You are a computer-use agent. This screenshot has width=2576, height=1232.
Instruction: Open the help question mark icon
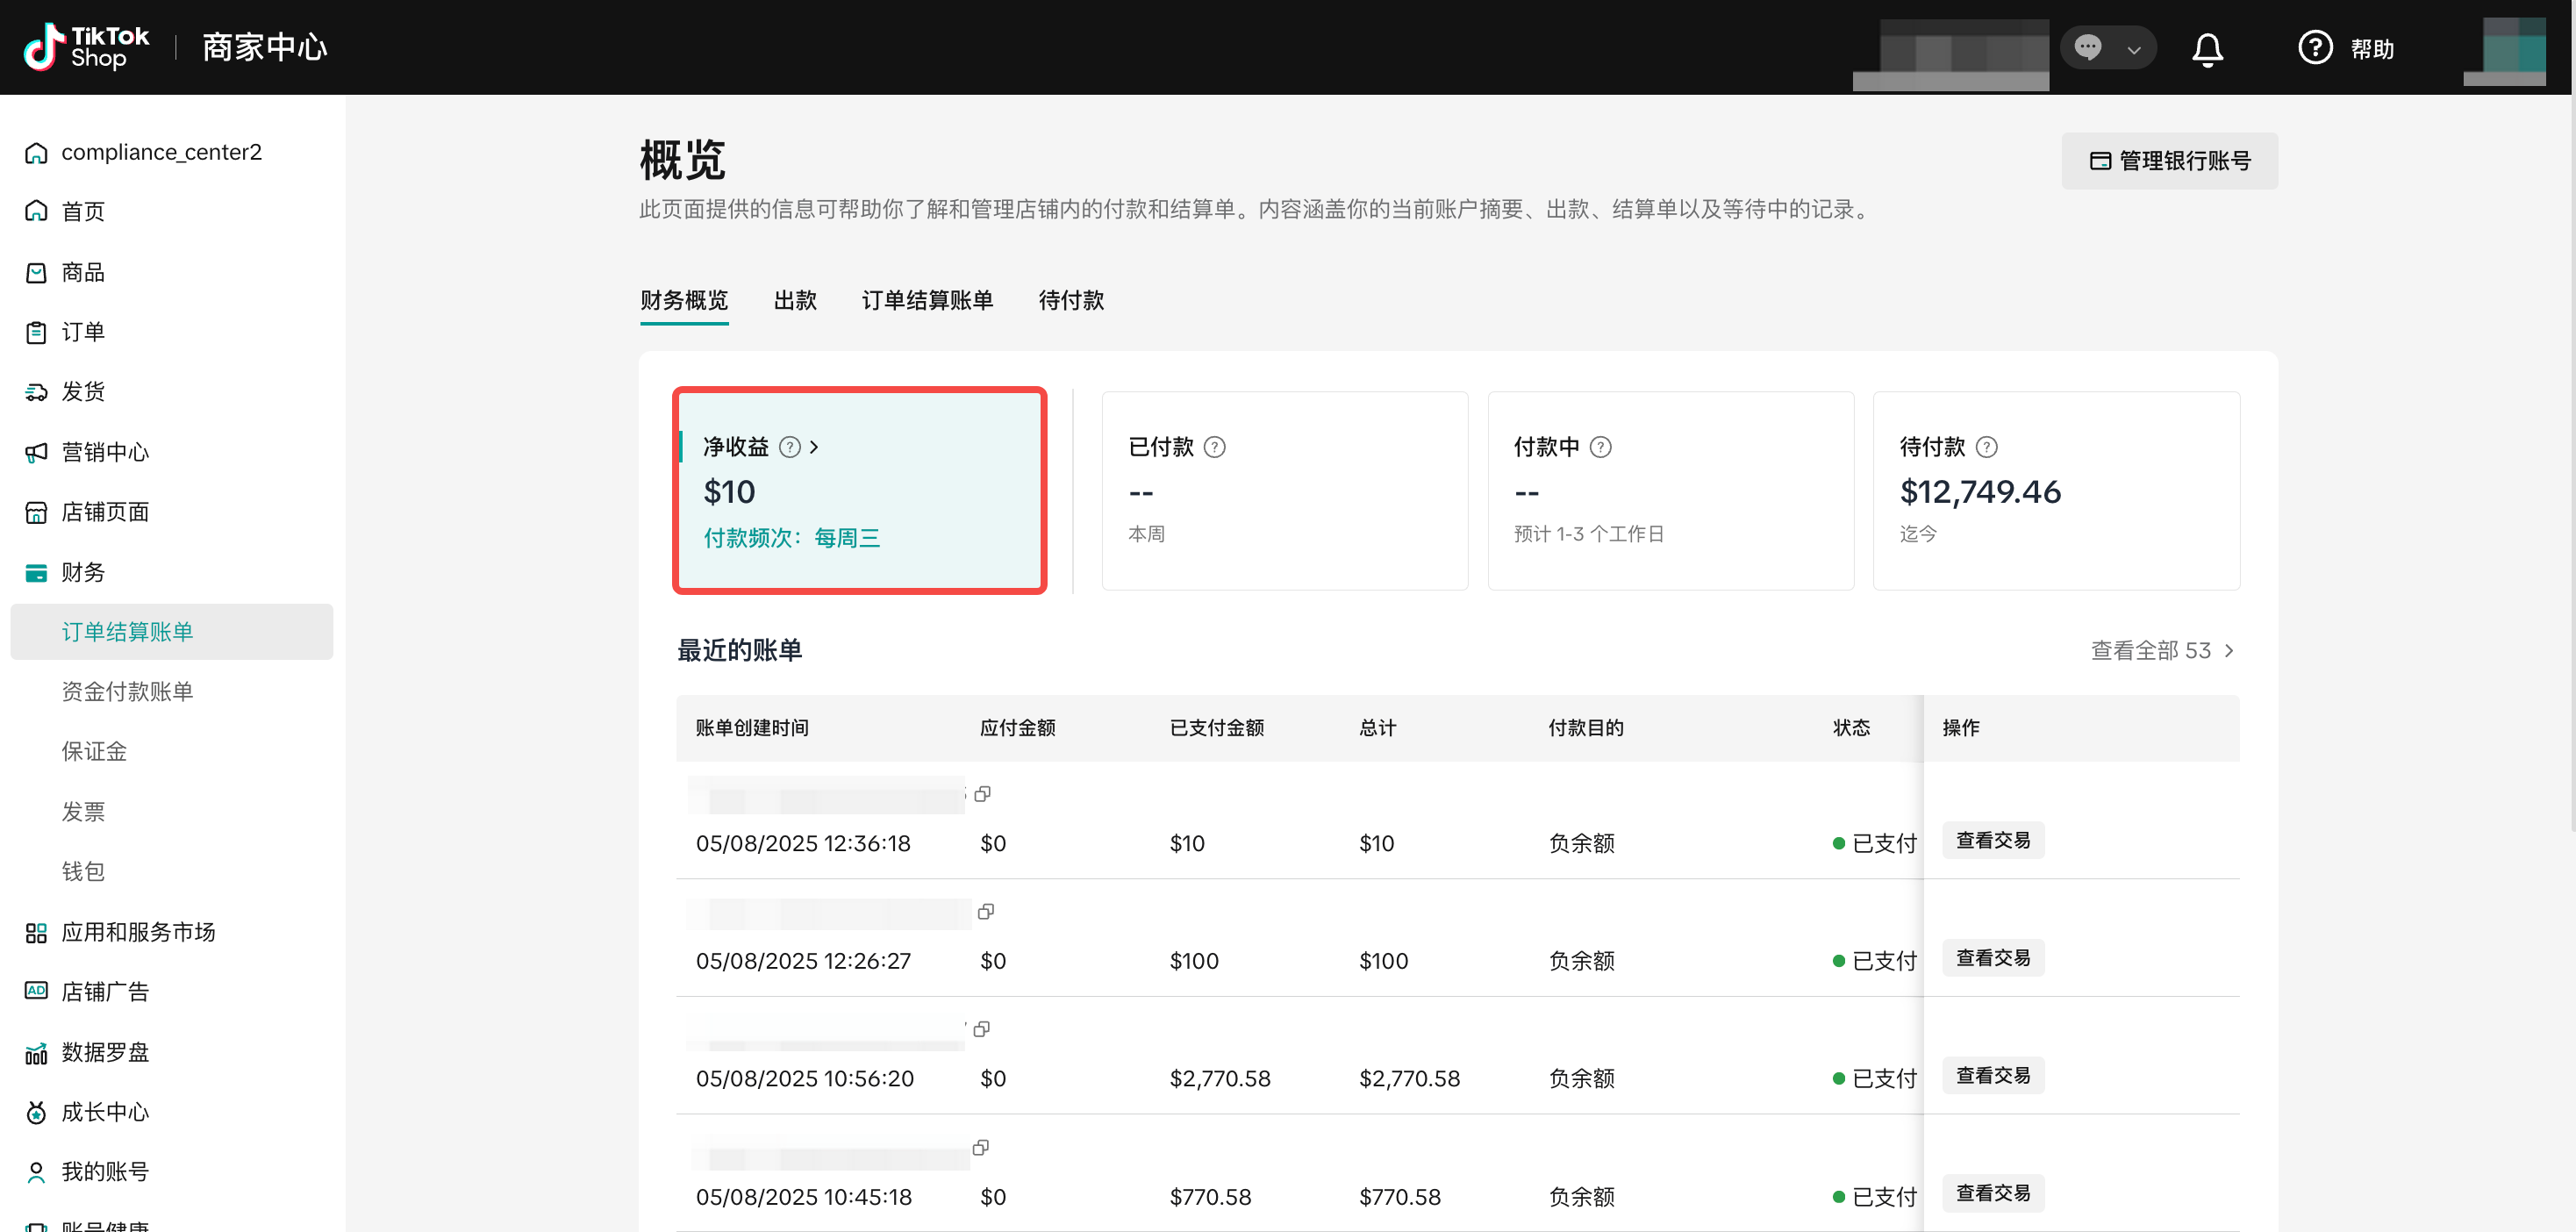2314,48
